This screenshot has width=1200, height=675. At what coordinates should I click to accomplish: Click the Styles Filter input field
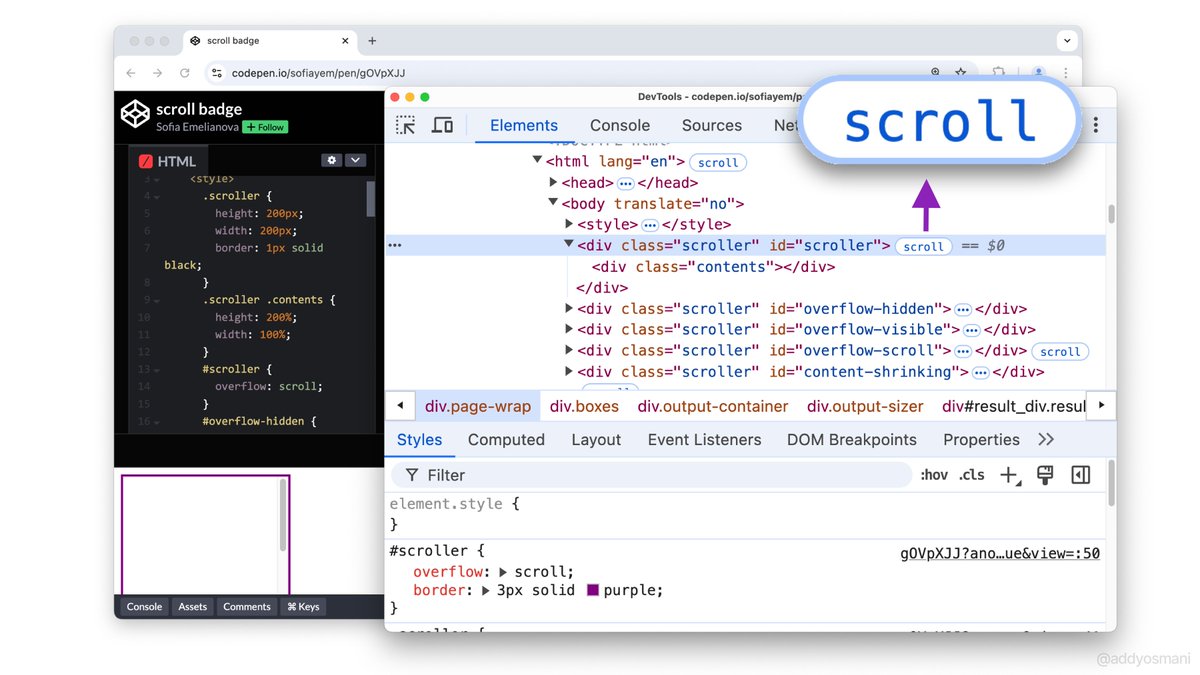651,475
